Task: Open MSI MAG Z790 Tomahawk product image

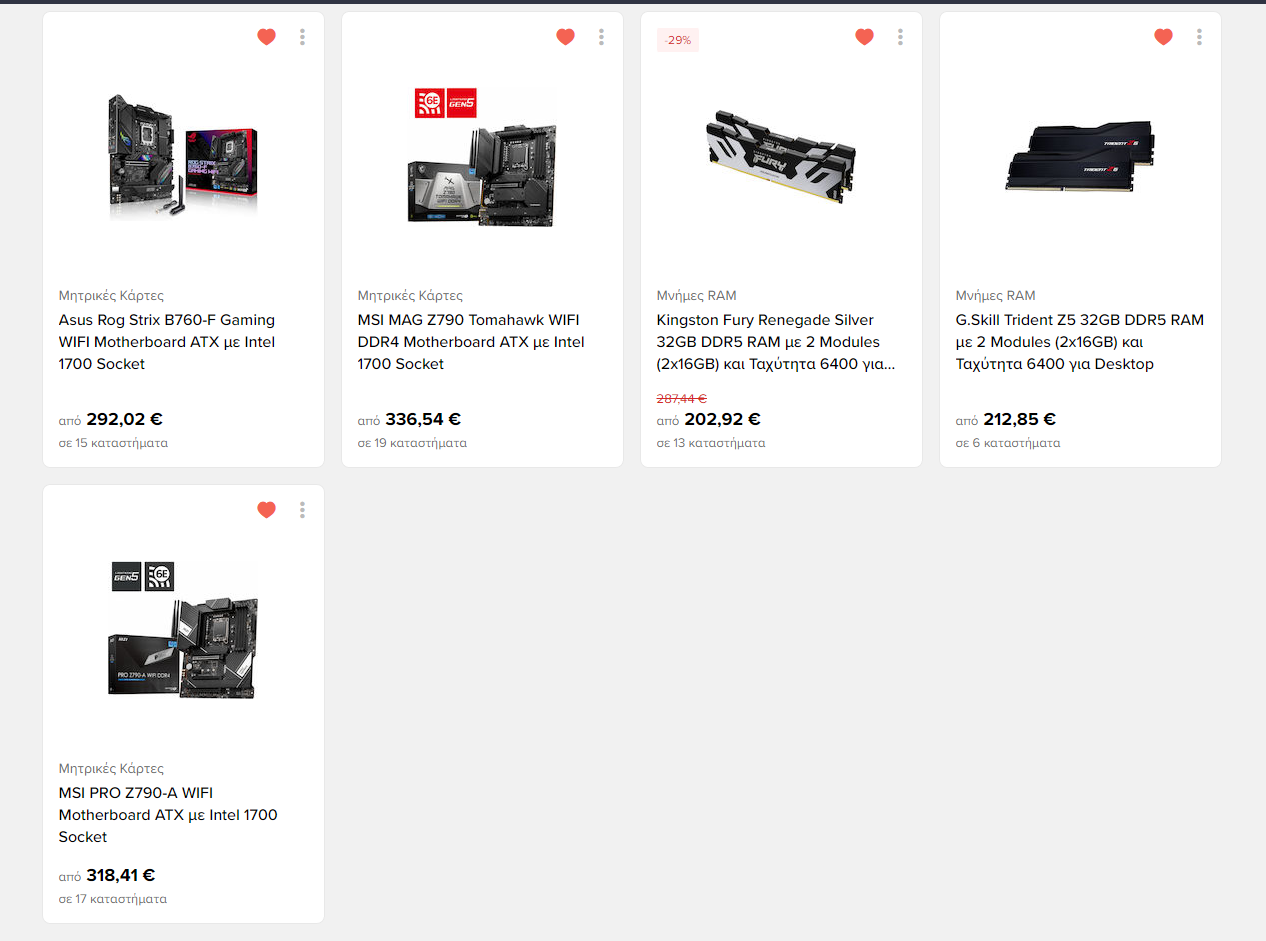Action: coord(482,155)
